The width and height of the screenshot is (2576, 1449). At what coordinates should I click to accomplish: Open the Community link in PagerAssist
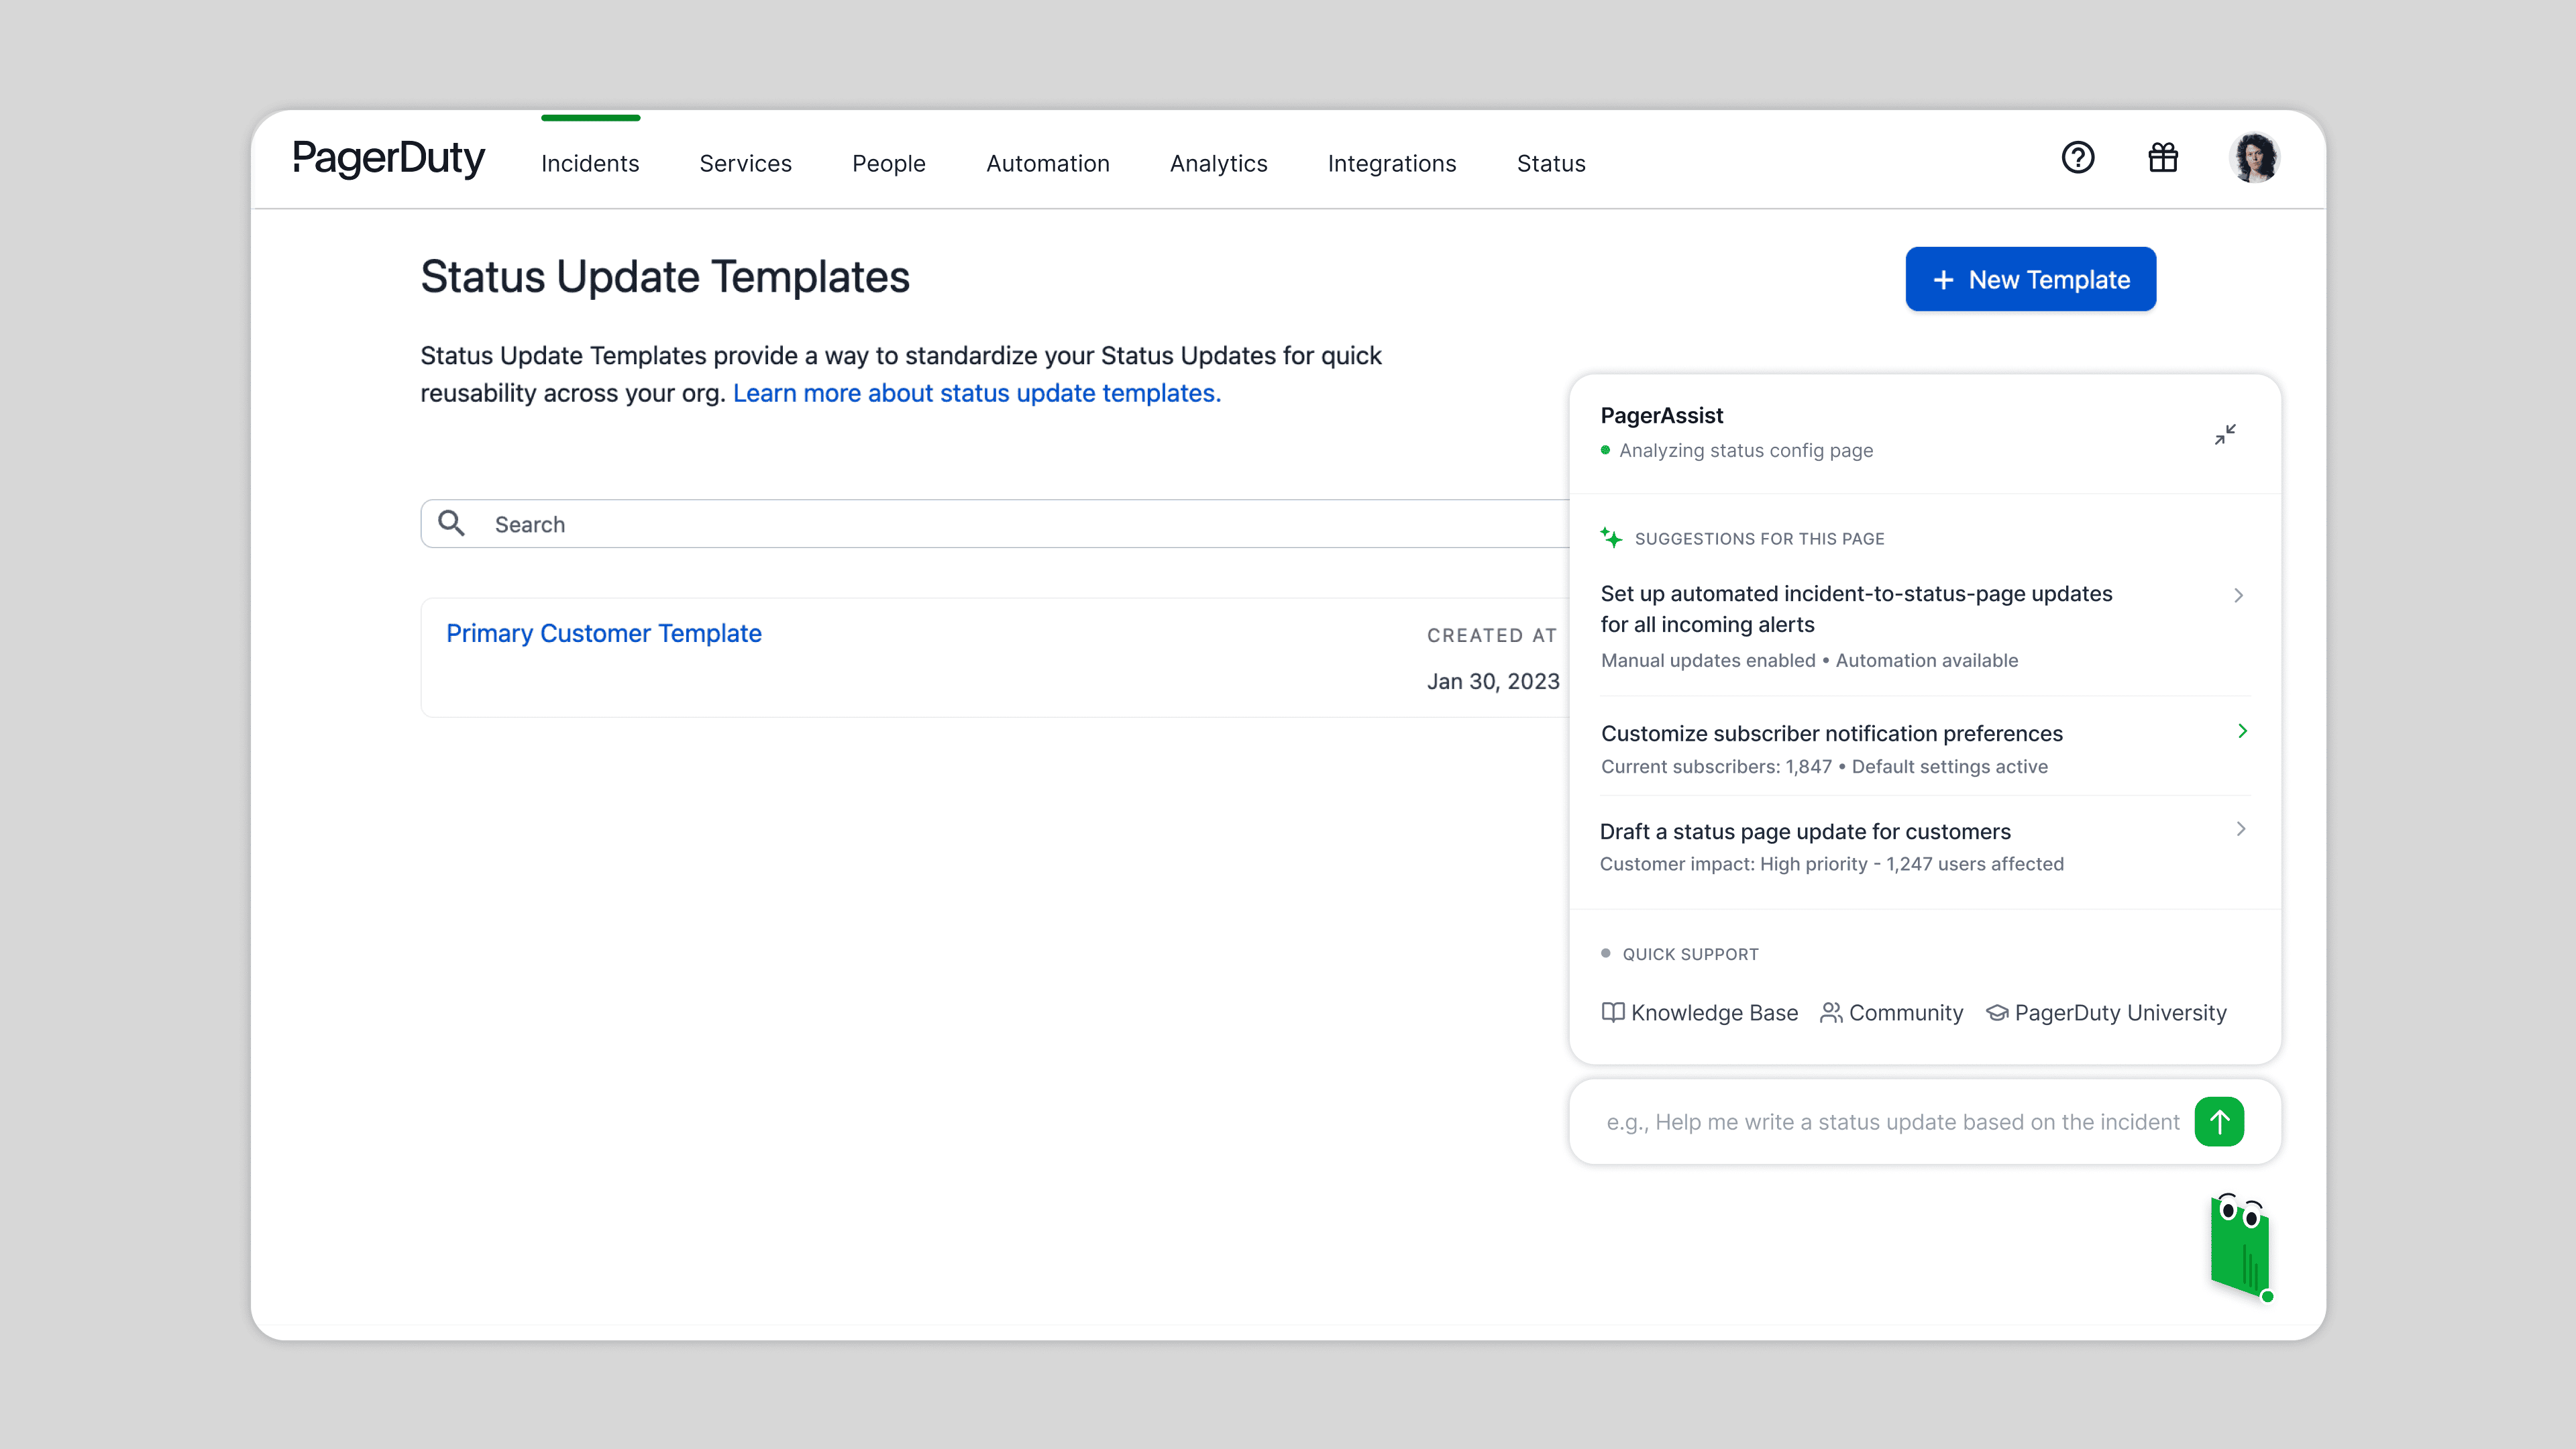point(1904,1013)
